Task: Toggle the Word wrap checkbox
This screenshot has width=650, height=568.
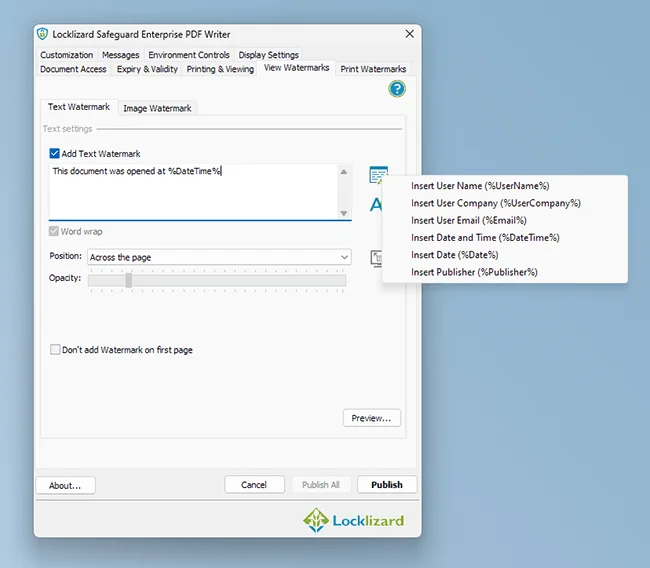Action: coord(53,231)
